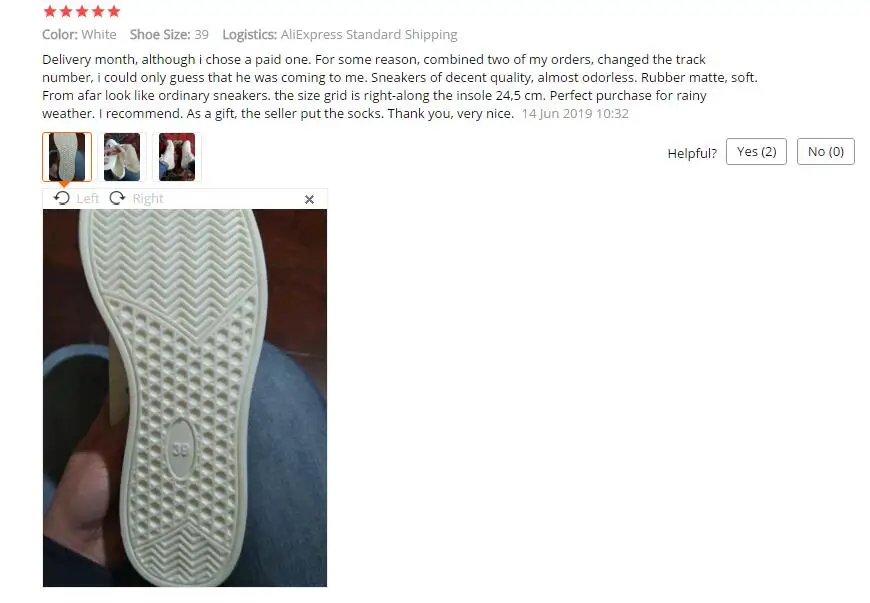The image size is (870, 603).
Task: Click the enlarged shoe sole photo
Action: click(x=185, y=398)
